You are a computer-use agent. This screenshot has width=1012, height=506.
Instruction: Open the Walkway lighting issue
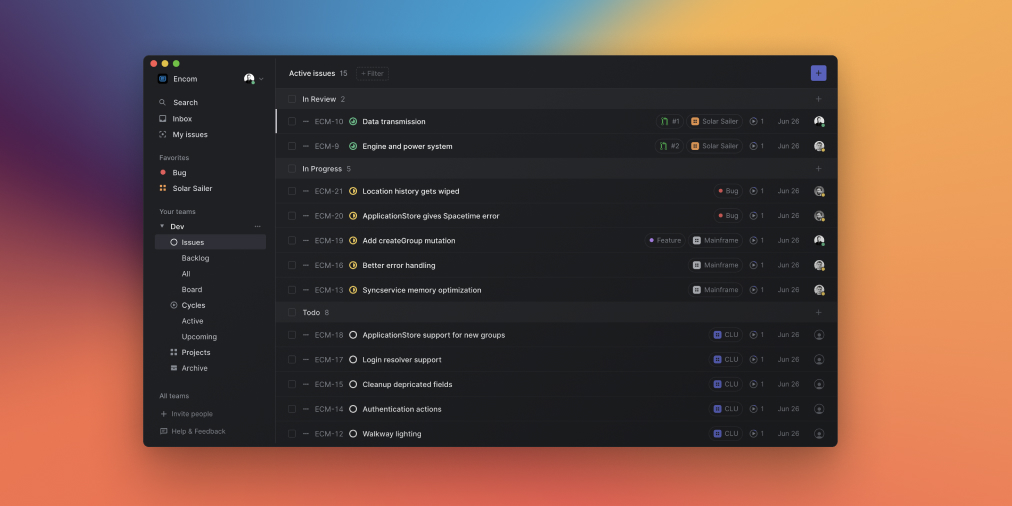[391, 434]
